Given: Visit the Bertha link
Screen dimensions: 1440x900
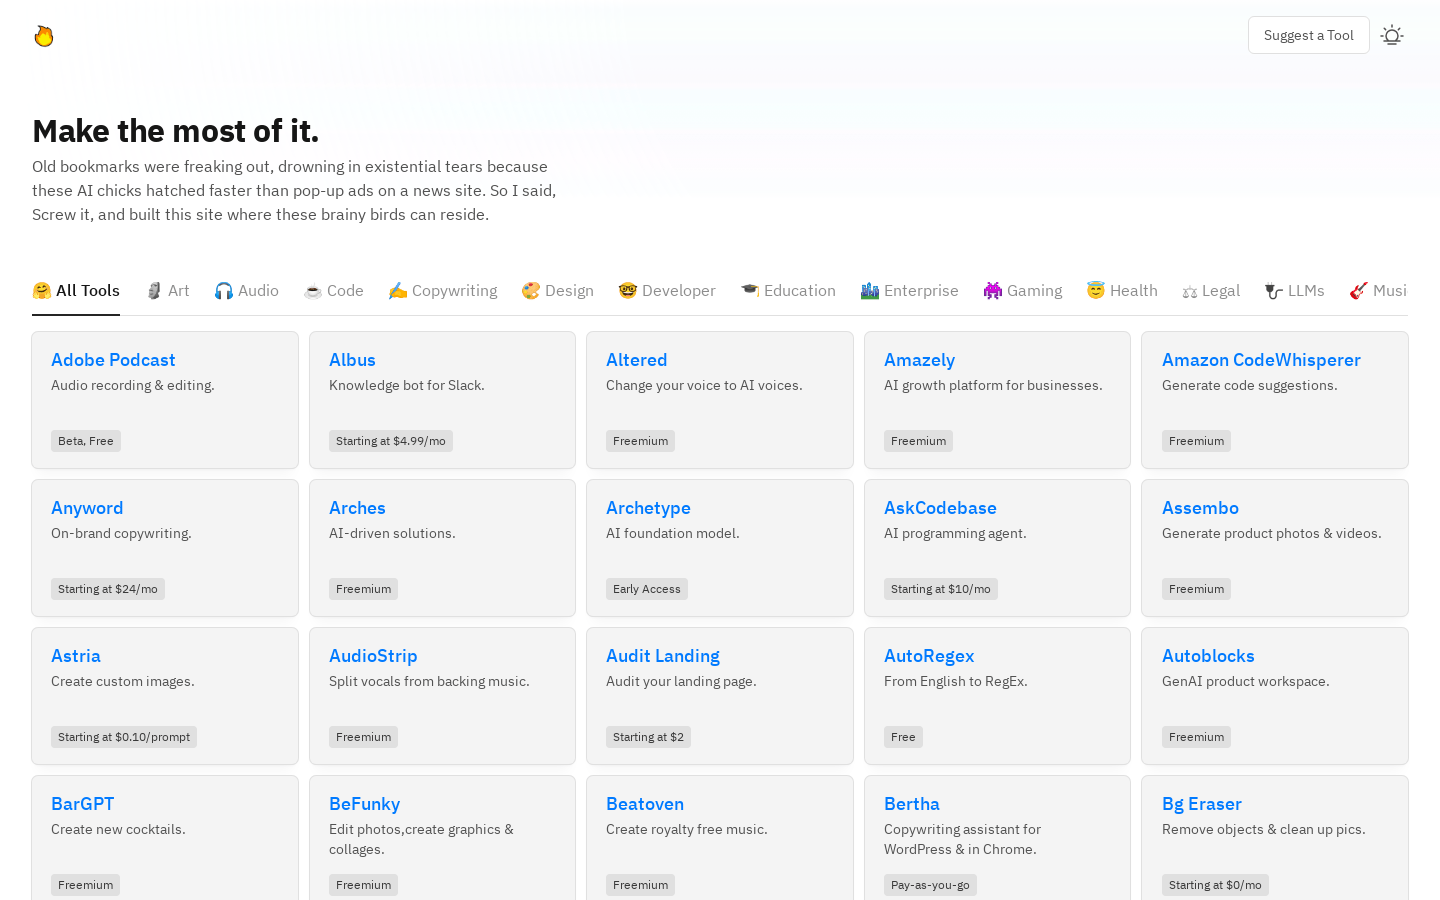Looking at the screenshot, I should pyautogui.click(x=912, y=804).
